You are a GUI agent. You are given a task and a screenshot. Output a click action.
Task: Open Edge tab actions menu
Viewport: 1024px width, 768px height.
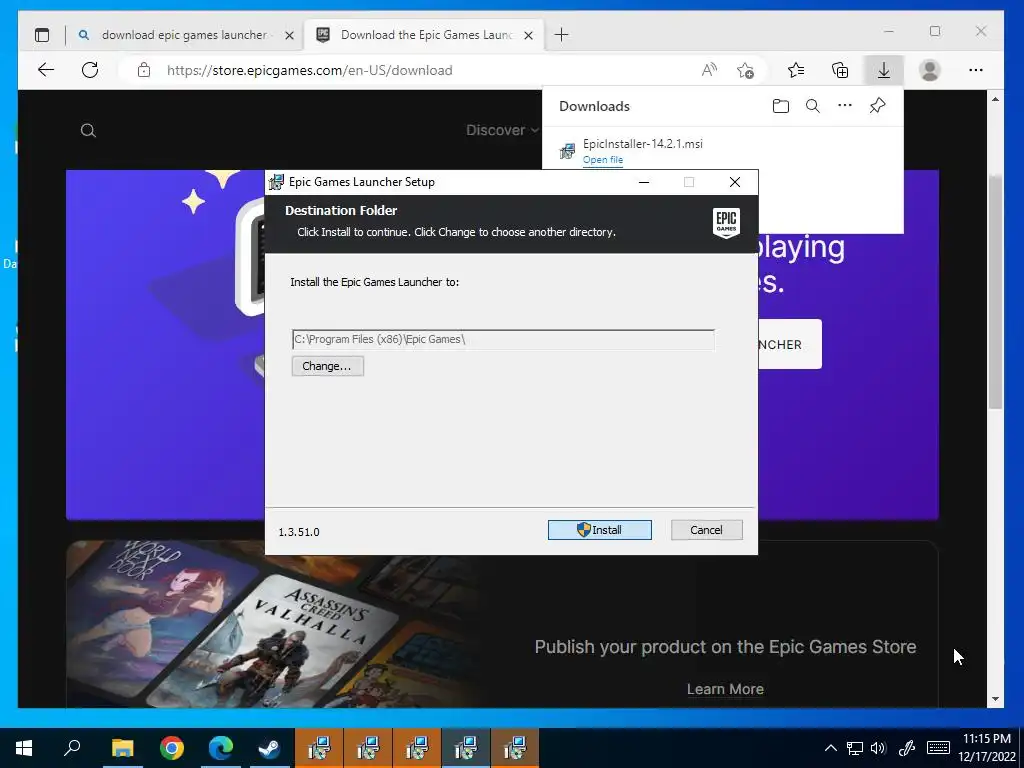point(42,35)
